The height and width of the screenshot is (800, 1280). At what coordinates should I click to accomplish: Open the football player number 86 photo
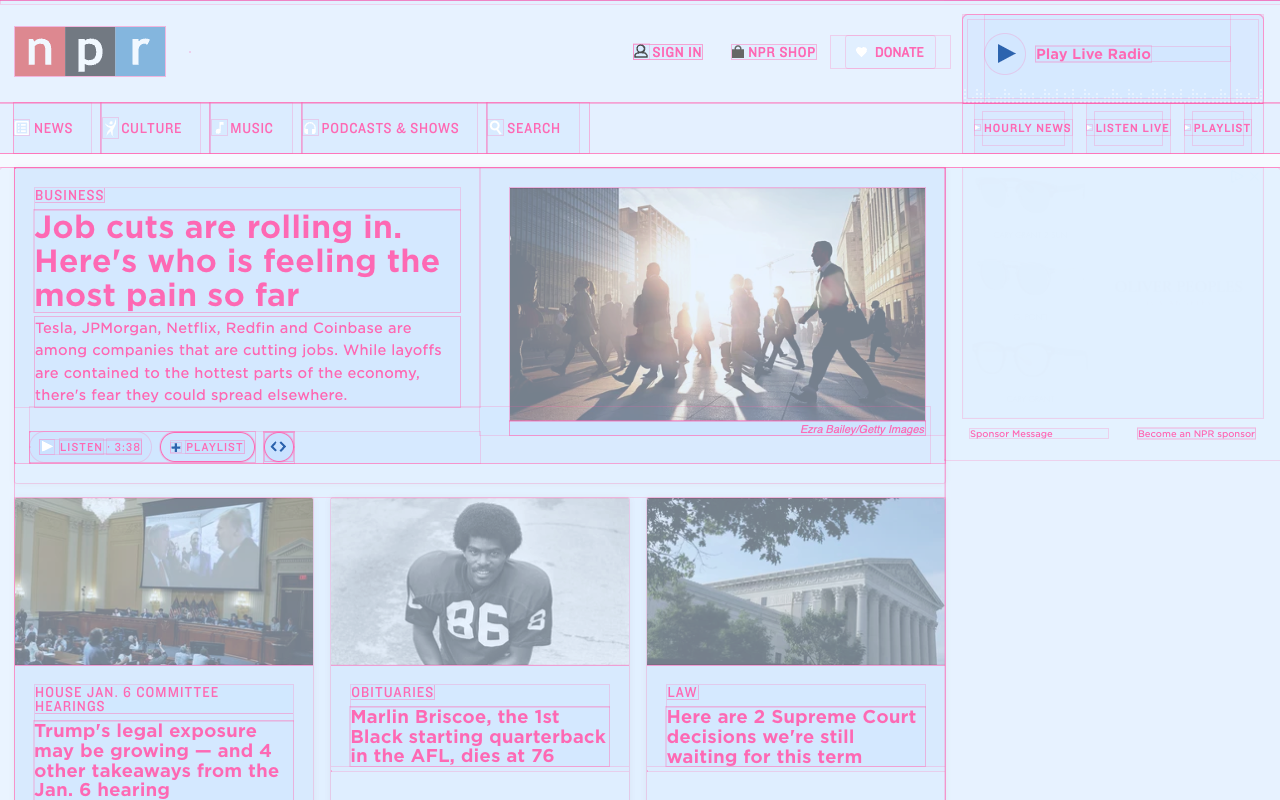point(480,582)
